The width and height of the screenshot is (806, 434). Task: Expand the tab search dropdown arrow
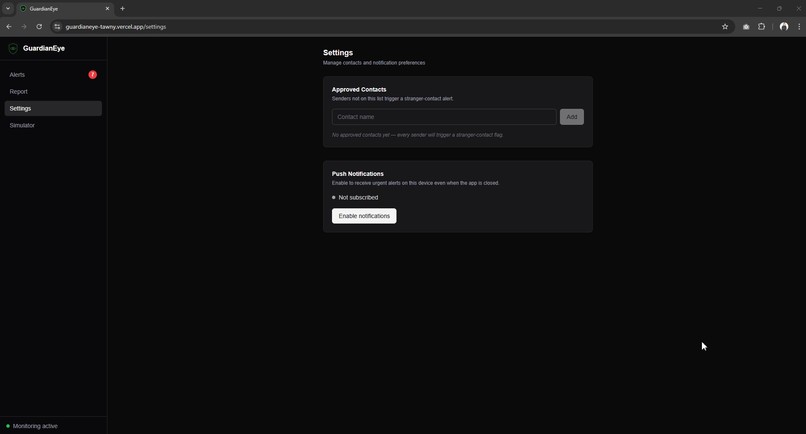(8, 9)
